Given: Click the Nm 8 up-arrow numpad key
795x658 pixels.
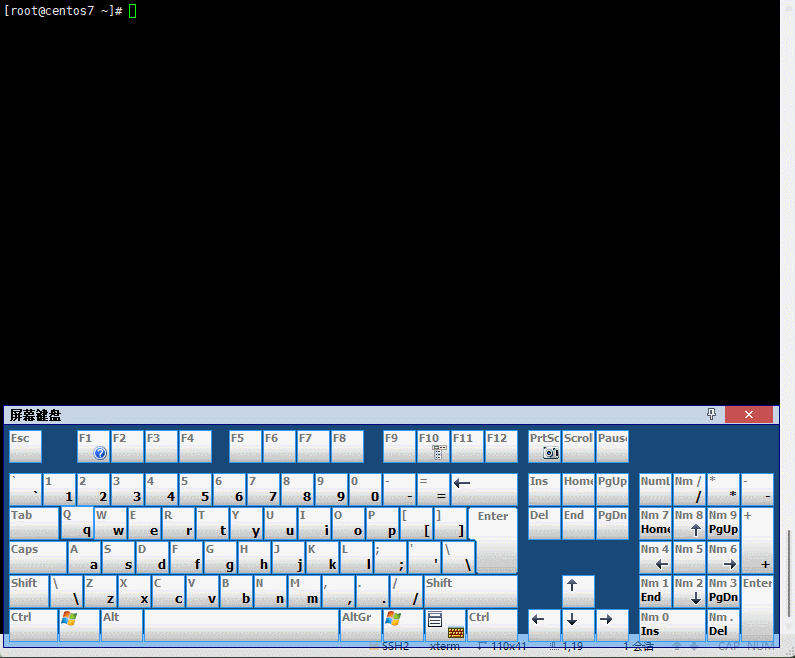Looking at the screenshot, I should click(689, 523).
